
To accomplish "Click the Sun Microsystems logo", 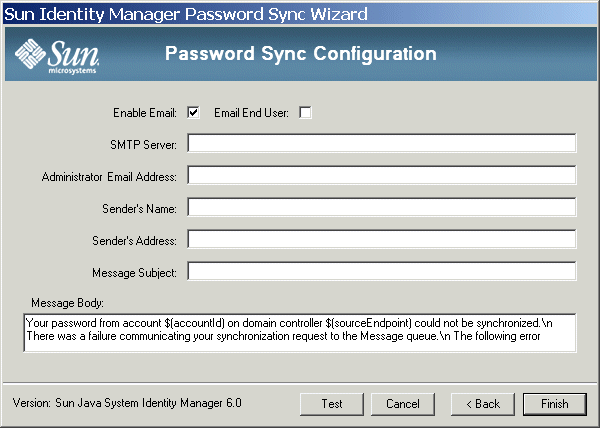I will [57, 56].
